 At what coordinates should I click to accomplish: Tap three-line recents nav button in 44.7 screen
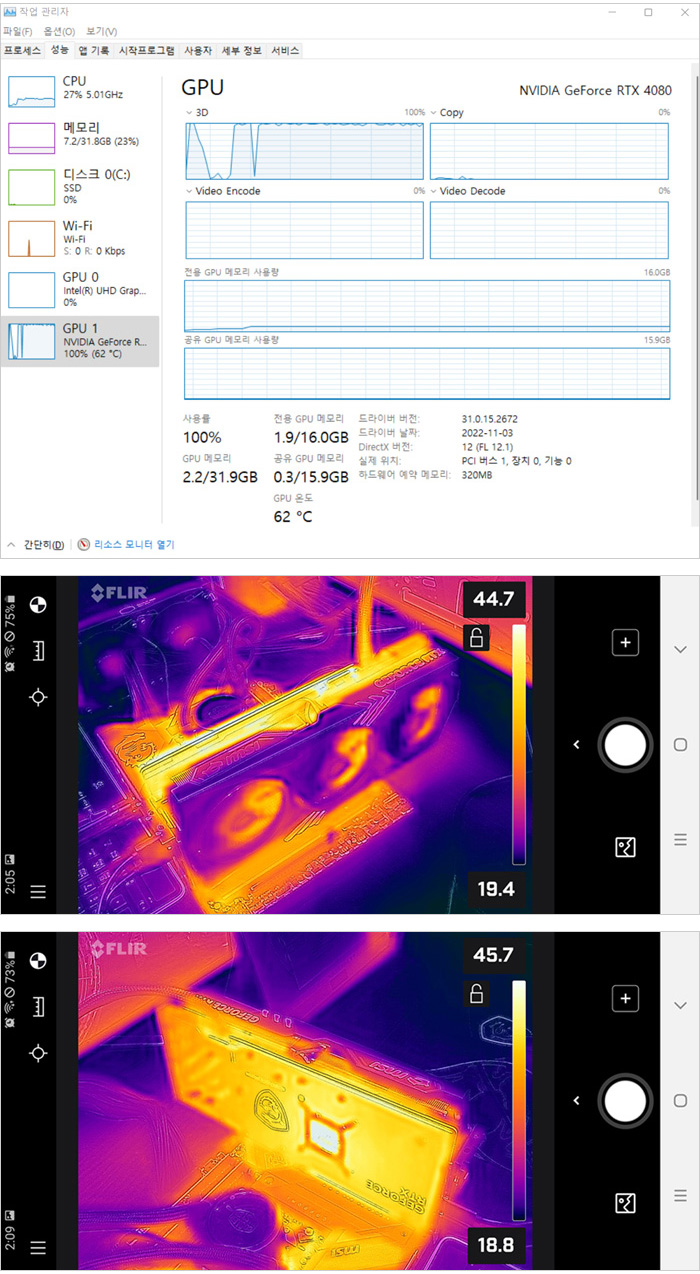pyautogui.click(x=680, y=840)
